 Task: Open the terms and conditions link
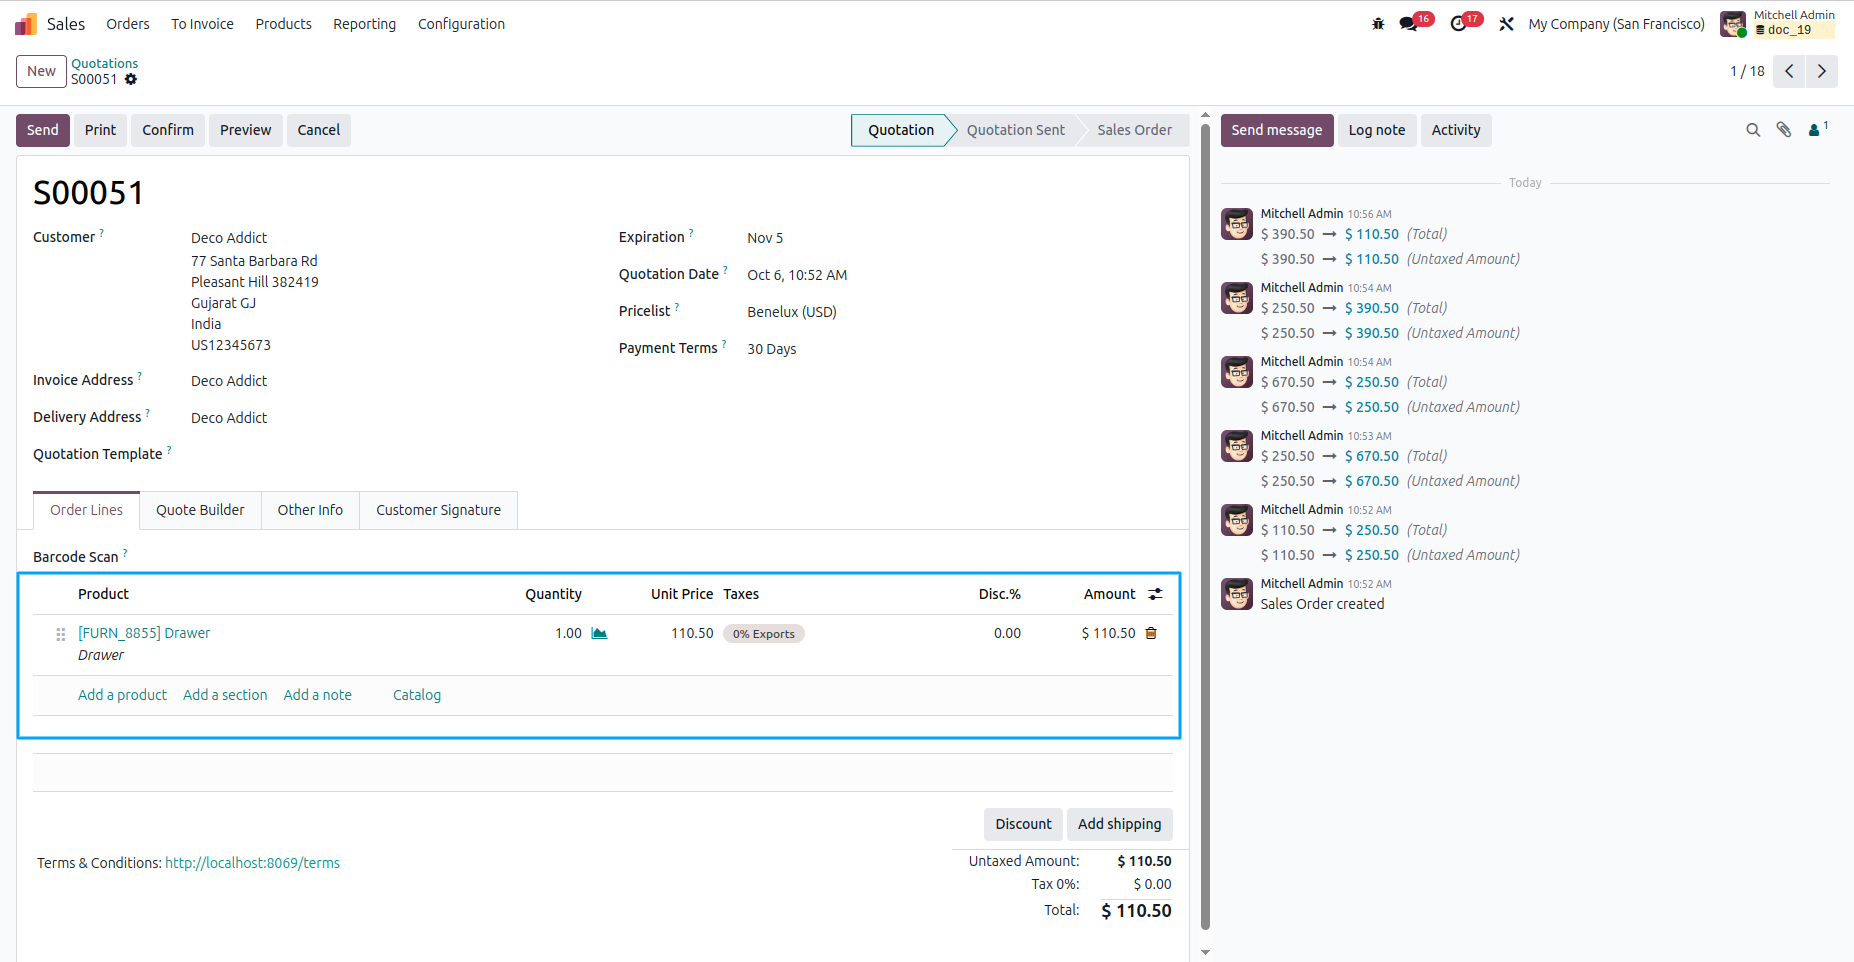(x=252, y=863)
